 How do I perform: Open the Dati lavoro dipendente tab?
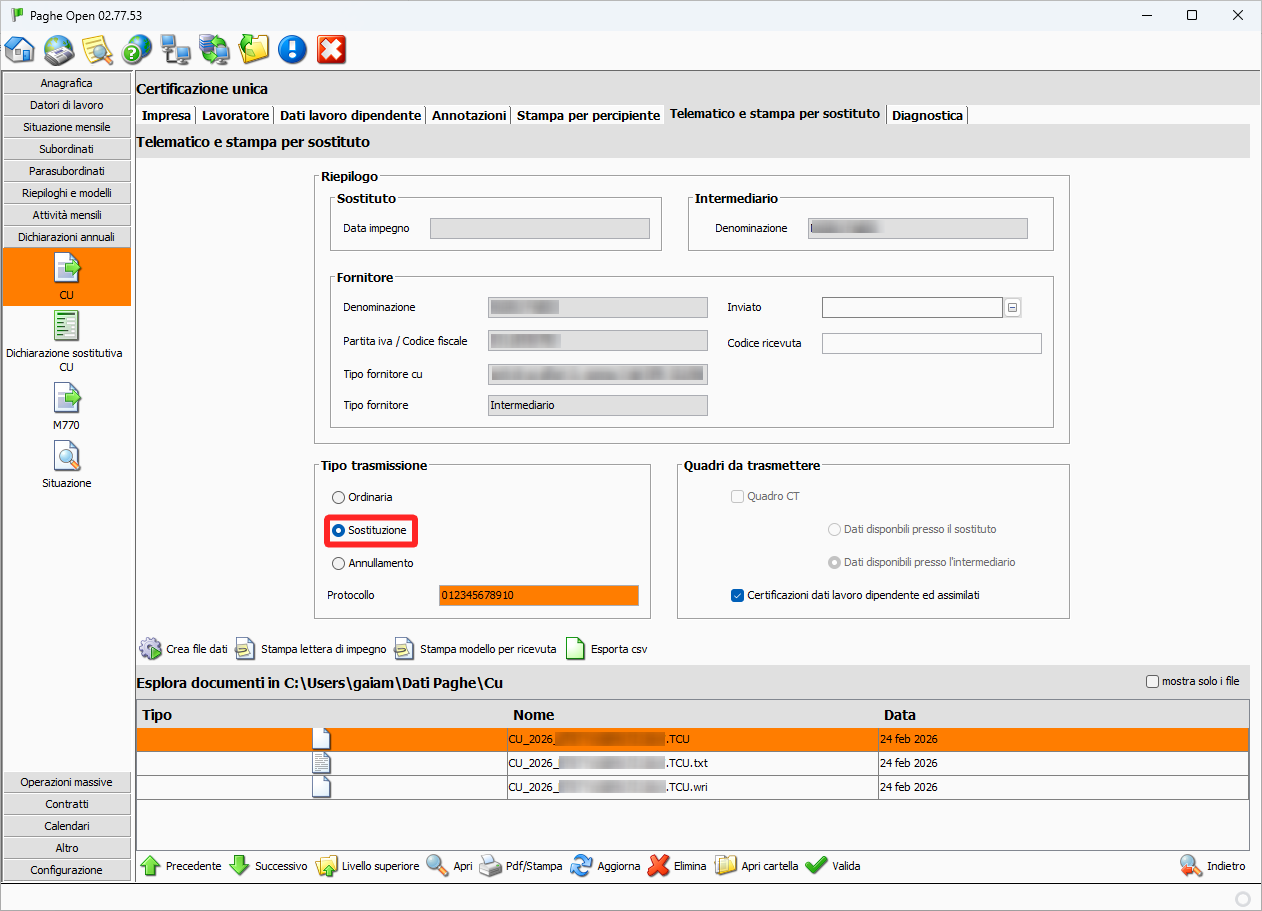pyautogui.click(x=350, y=116)
